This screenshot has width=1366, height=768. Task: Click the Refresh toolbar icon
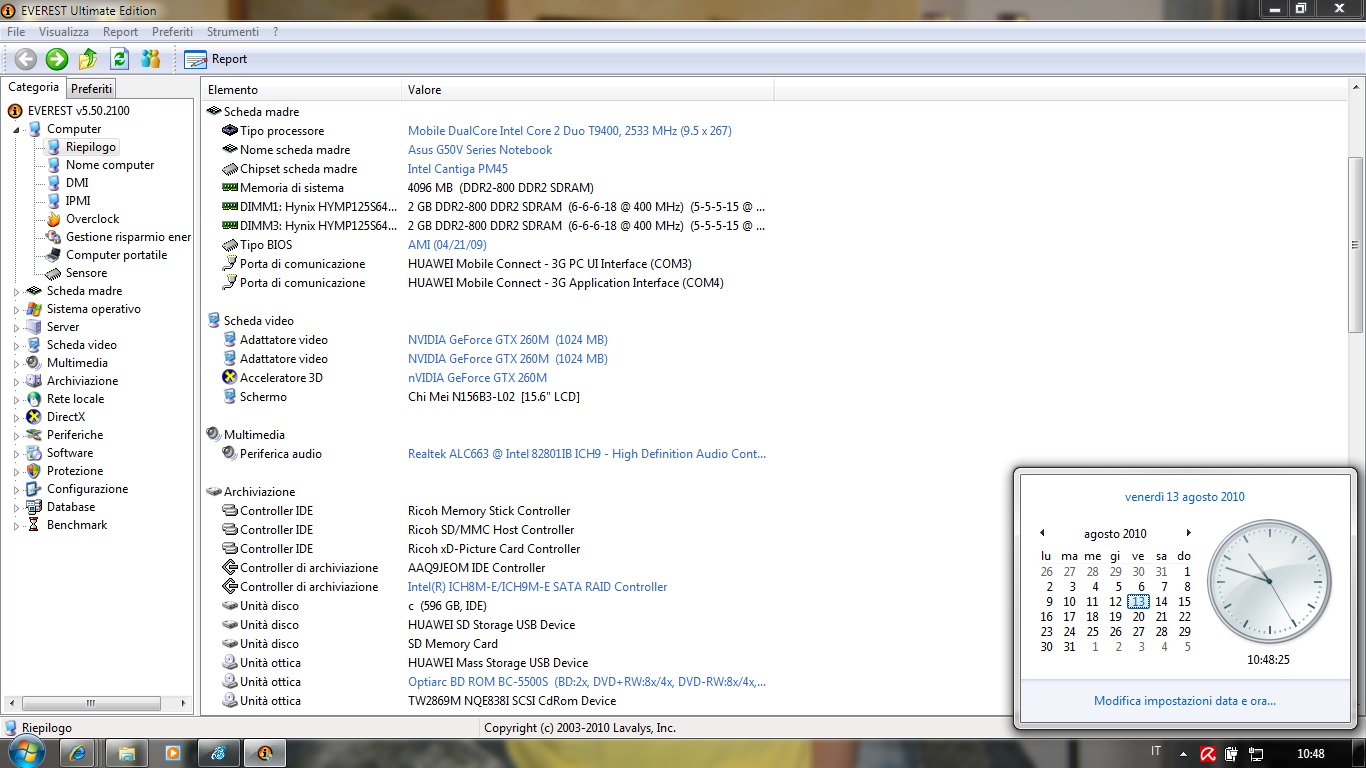coord(120,59)
